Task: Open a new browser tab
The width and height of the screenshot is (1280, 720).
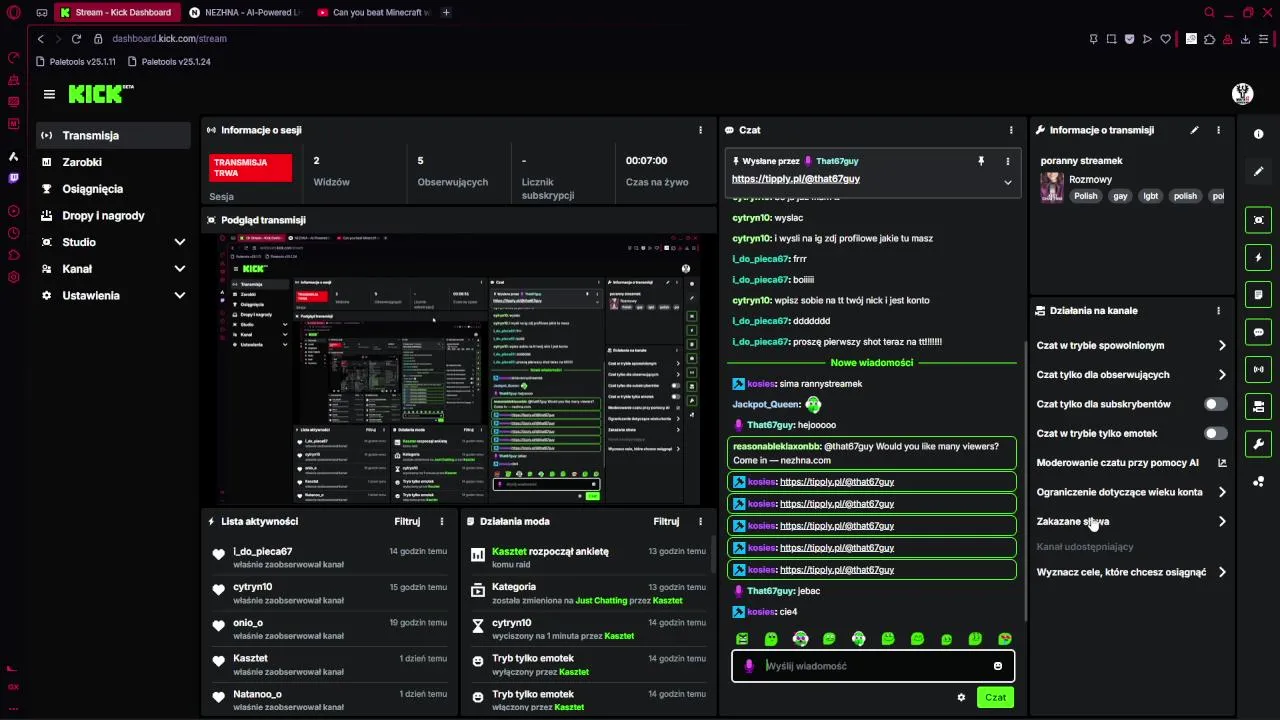Action: [x=446, y=13]
